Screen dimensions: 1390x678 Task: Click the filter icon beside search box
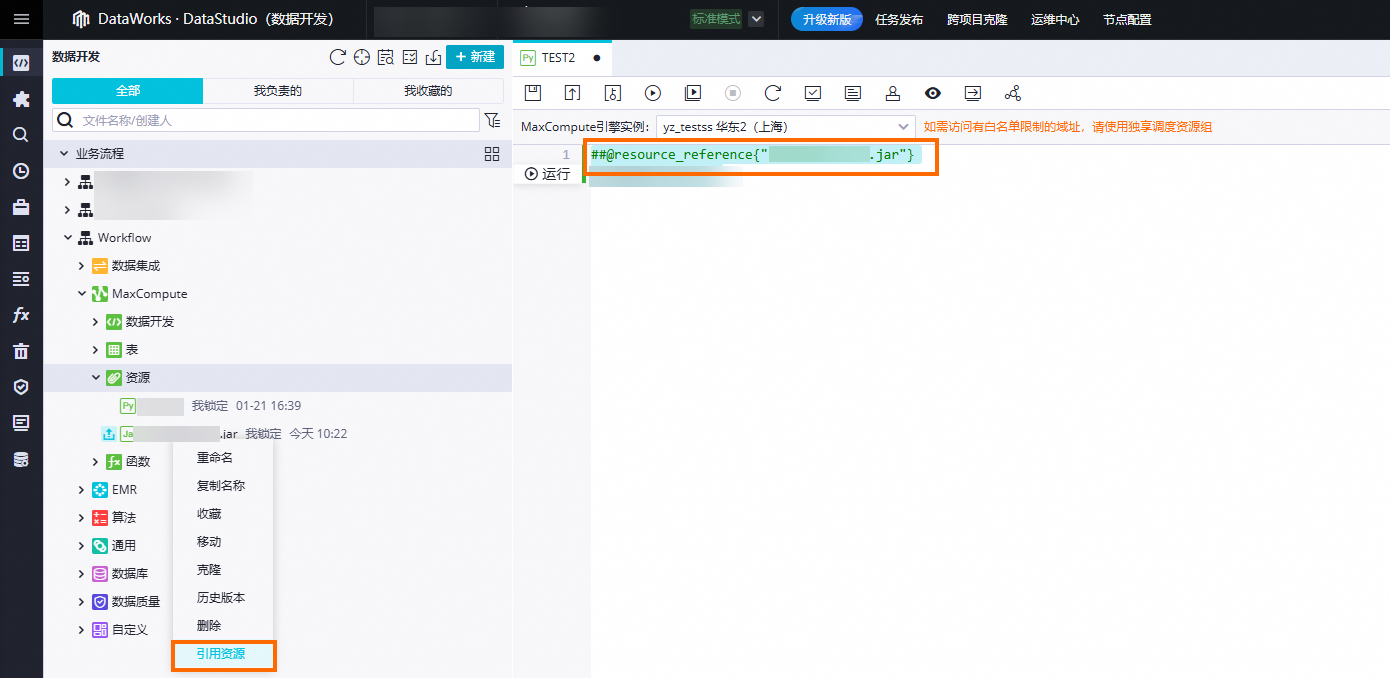tap(492, 120)
